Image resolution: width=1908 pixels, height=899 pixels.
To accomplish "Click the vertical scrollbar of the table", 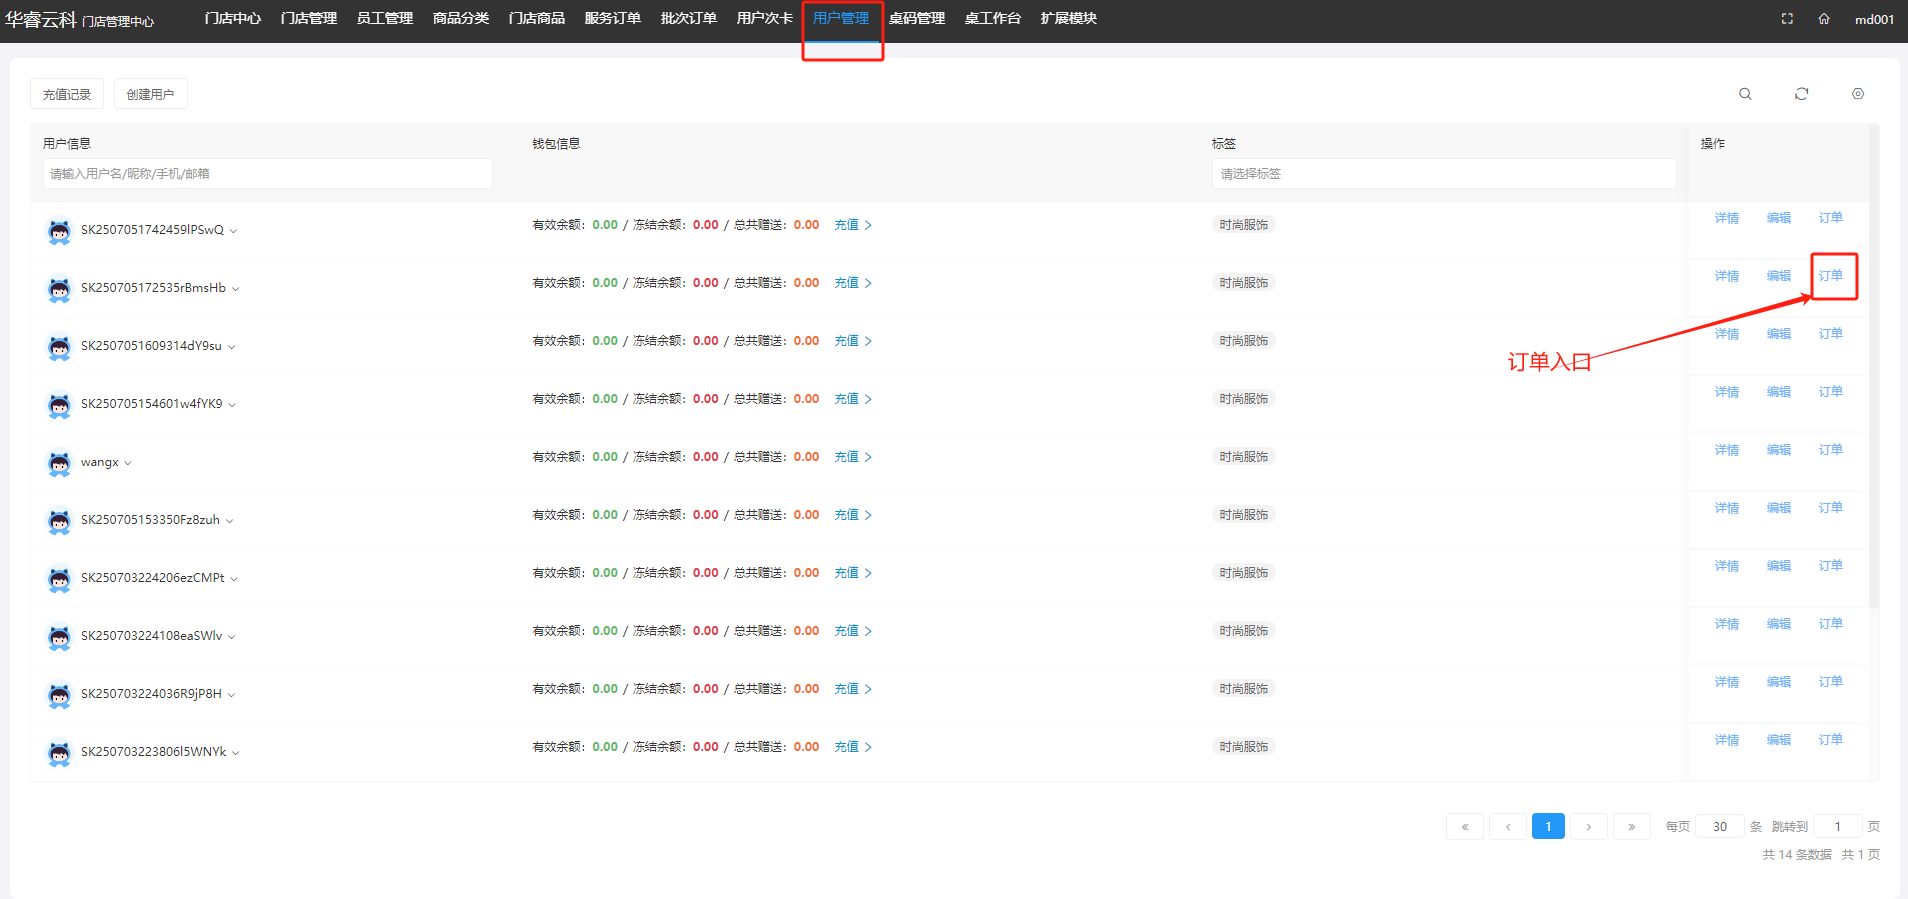I will 1873,400.
